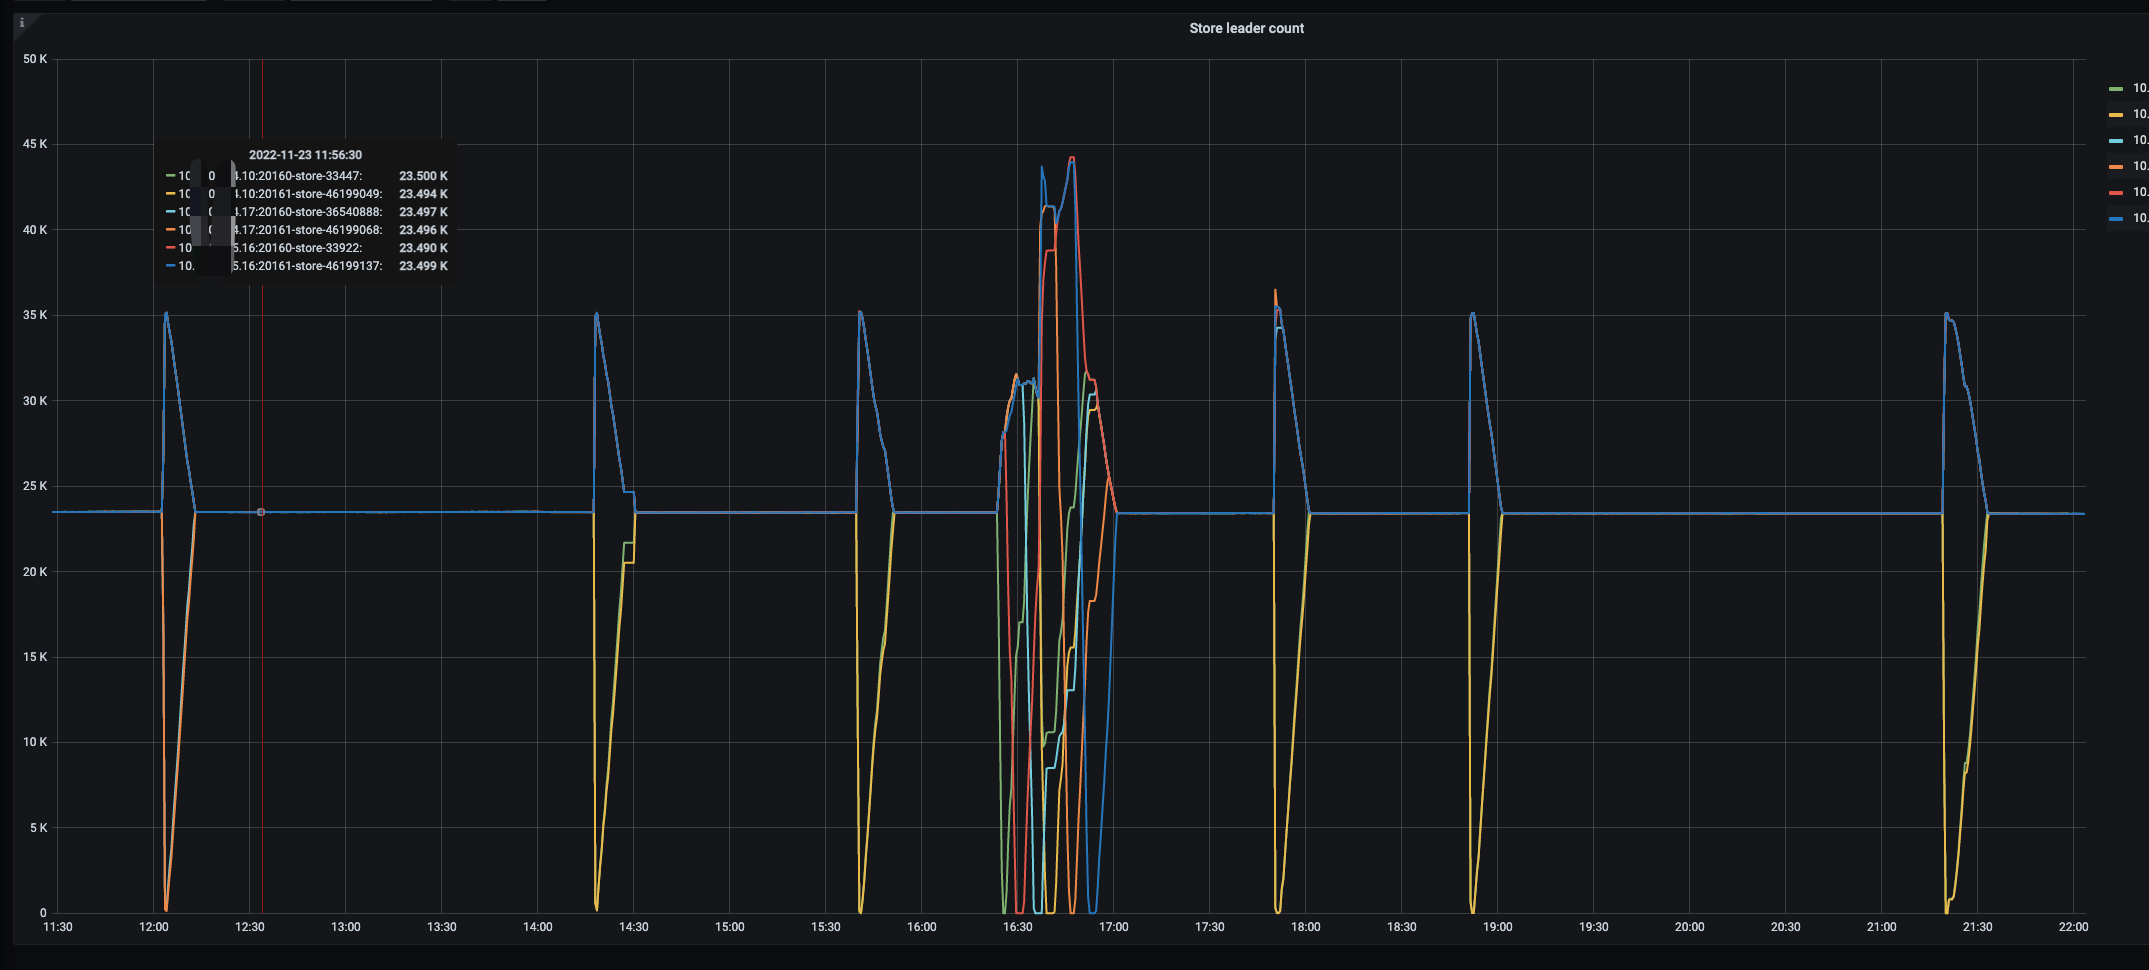This screenshot has width=2149, height=970.
Task: Click the yellow legend color swatch
Action: [2116, 115]
